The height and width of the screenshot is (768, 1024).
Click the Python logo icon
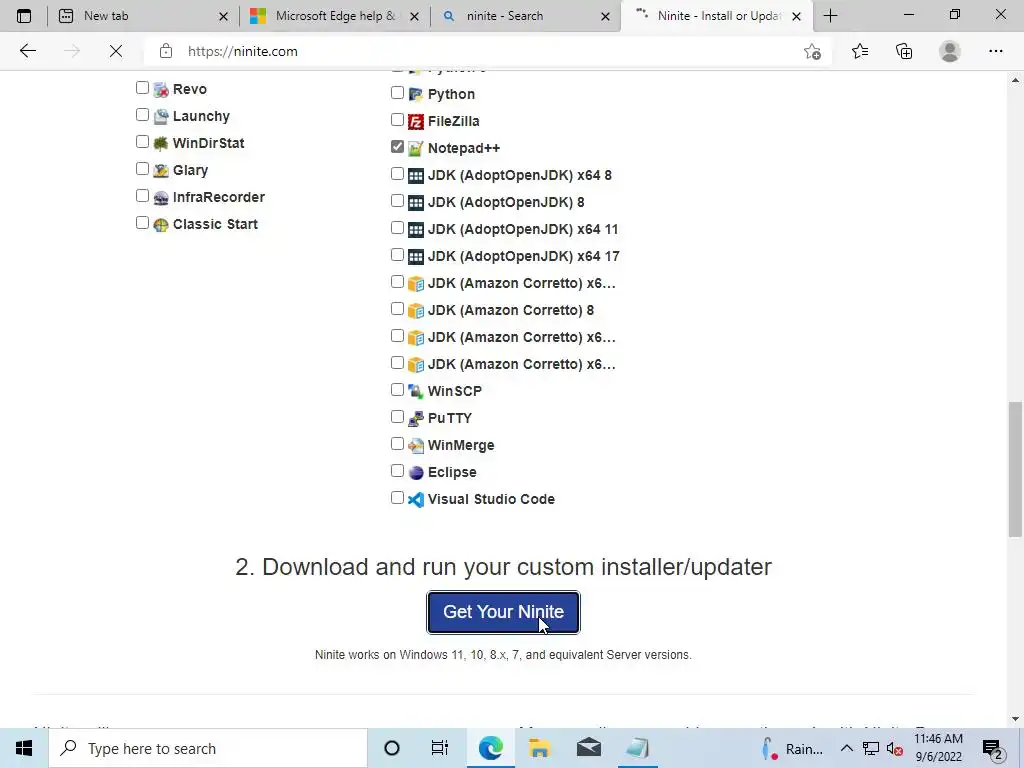(x=415, y=95)
